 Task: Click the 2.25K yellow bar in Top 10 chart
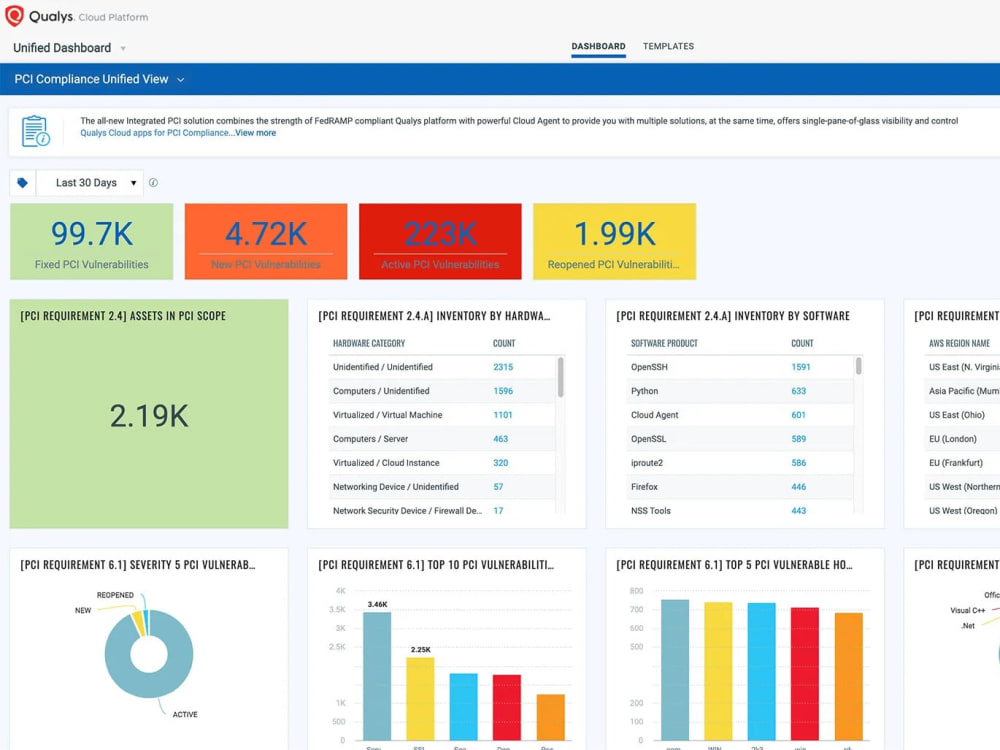coord(420,699)
